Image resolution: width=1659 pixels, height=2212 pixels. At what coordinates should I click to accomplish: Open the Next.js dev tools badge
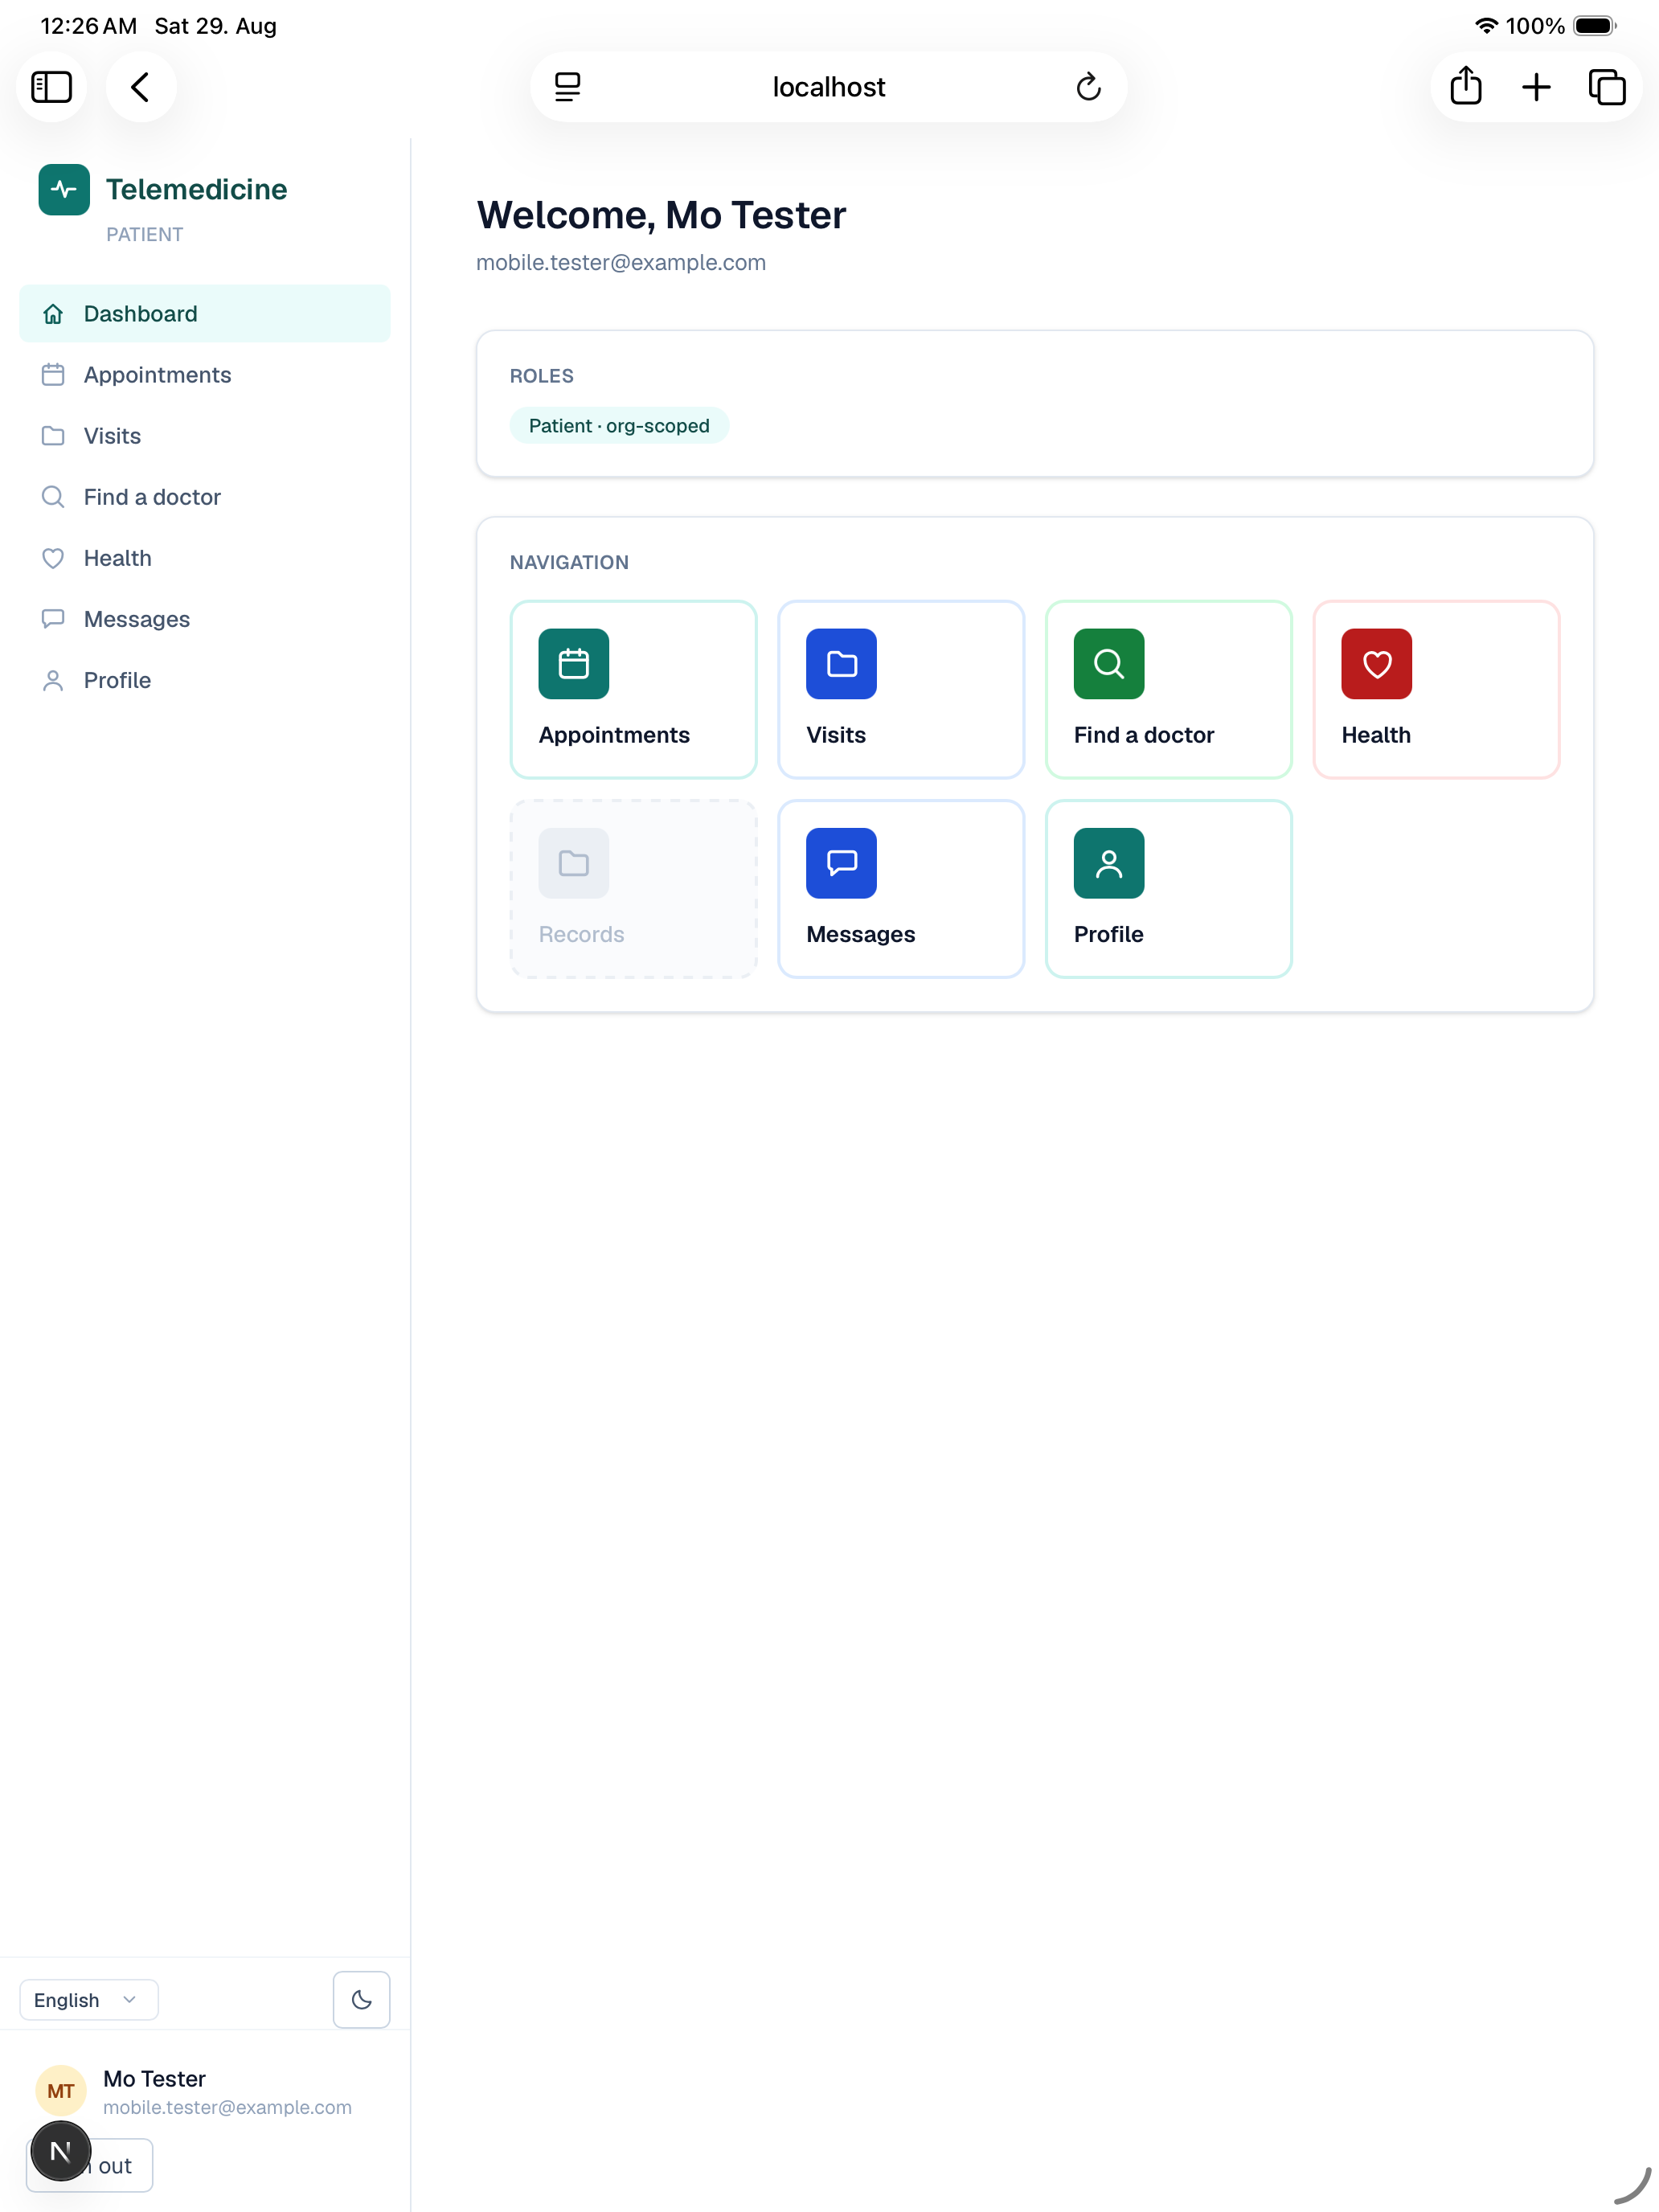tap(60, 2151)
